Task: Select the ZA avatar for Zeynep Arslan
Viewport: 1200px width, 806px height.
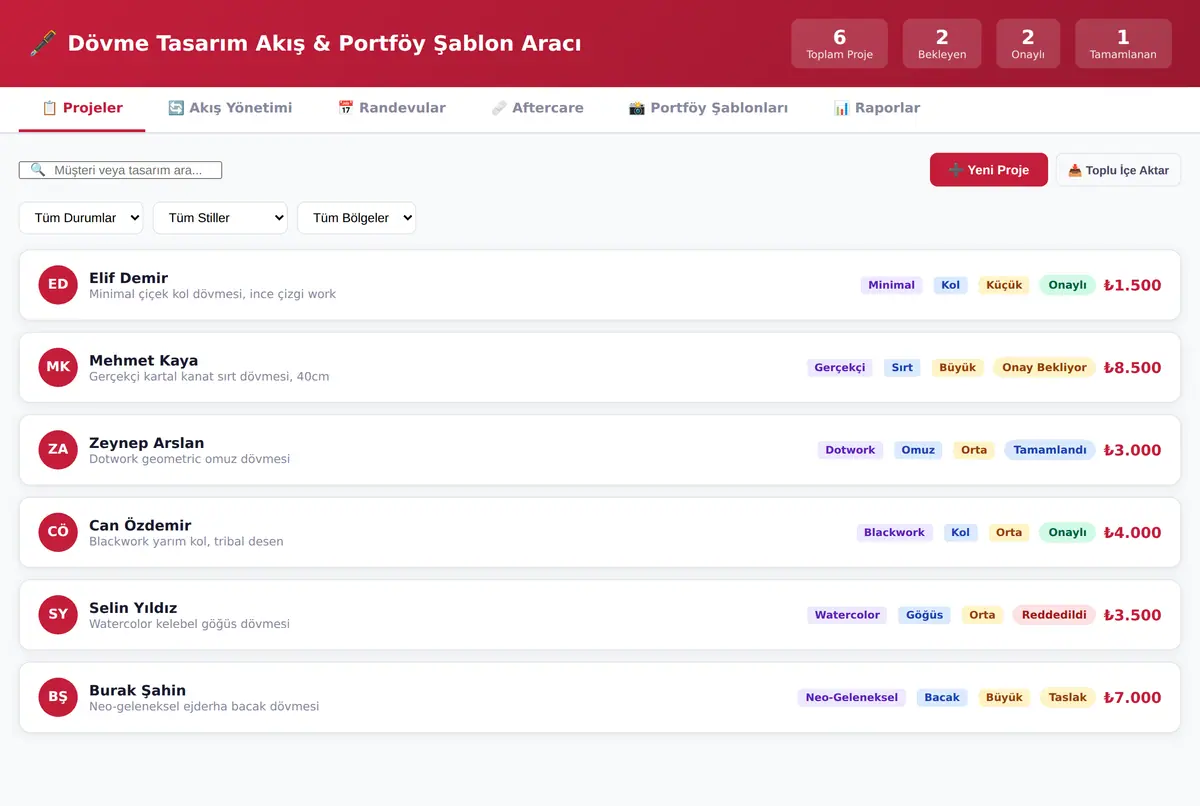Action: (x=58, y=450)
